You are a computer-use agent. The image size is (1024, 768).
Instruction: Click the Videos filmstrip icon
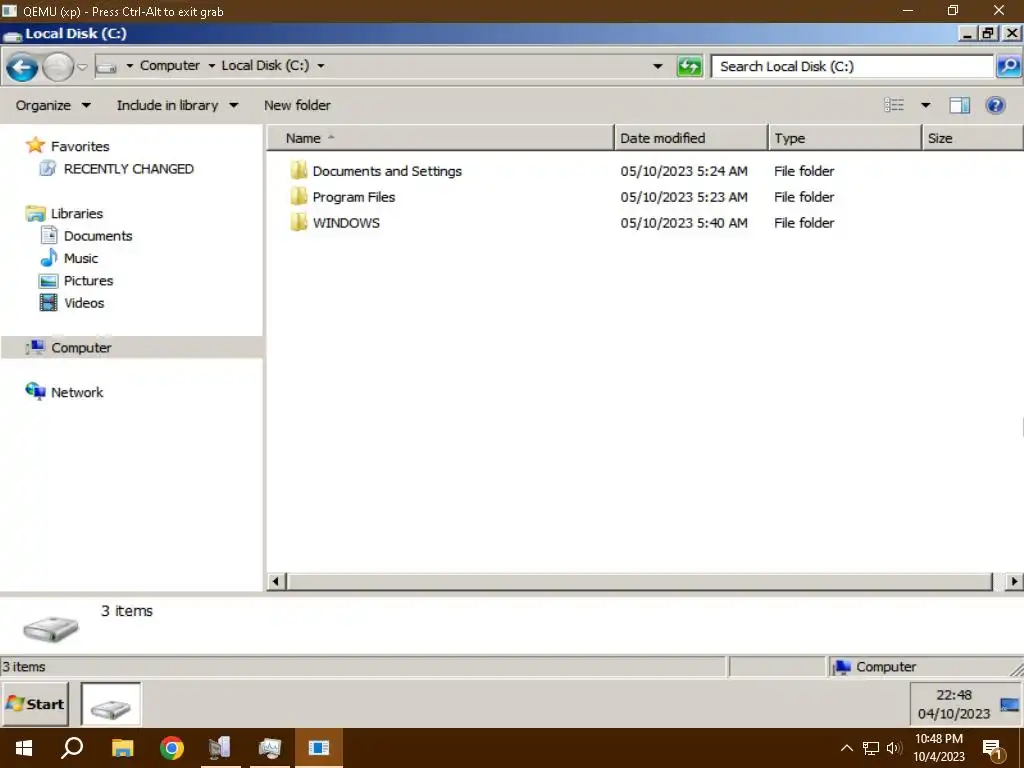pos(48,302)
